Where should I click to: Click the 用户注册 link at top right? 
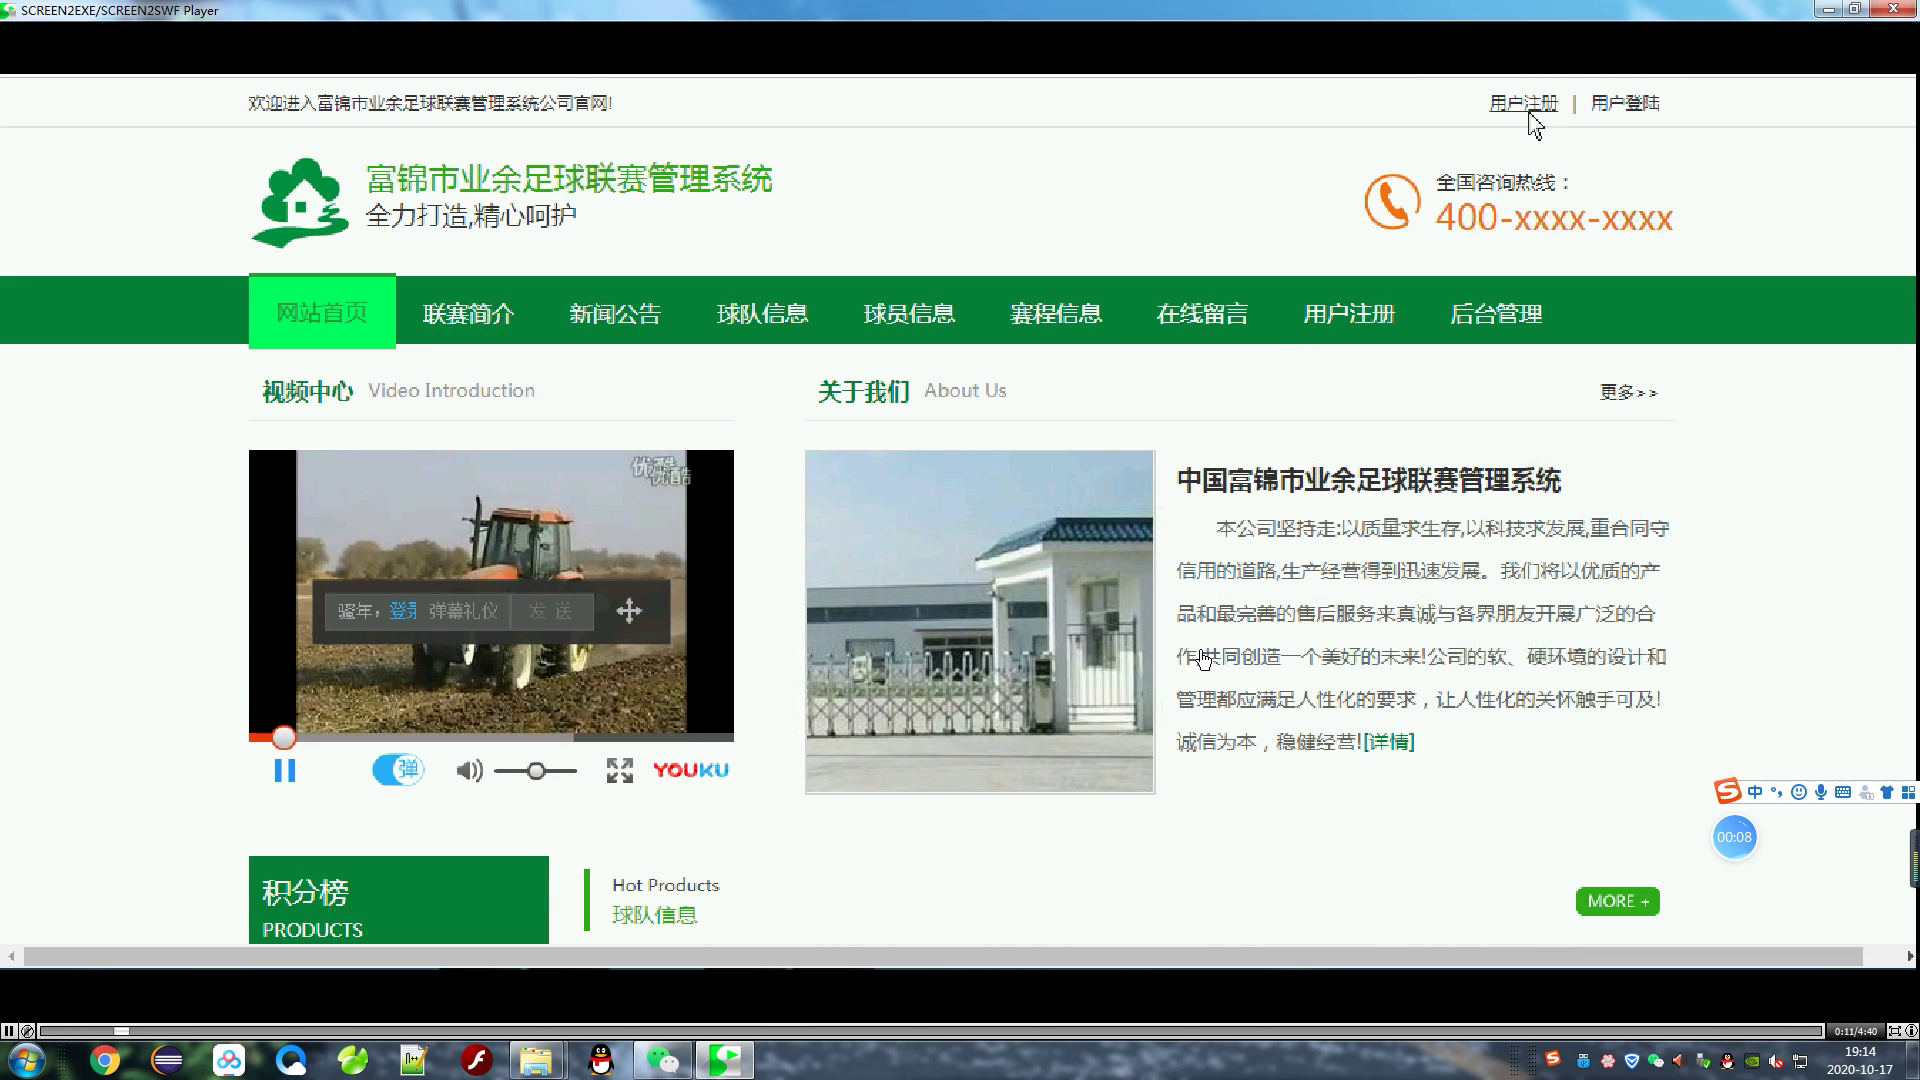pyautogui.click(x=1523, y=103)
